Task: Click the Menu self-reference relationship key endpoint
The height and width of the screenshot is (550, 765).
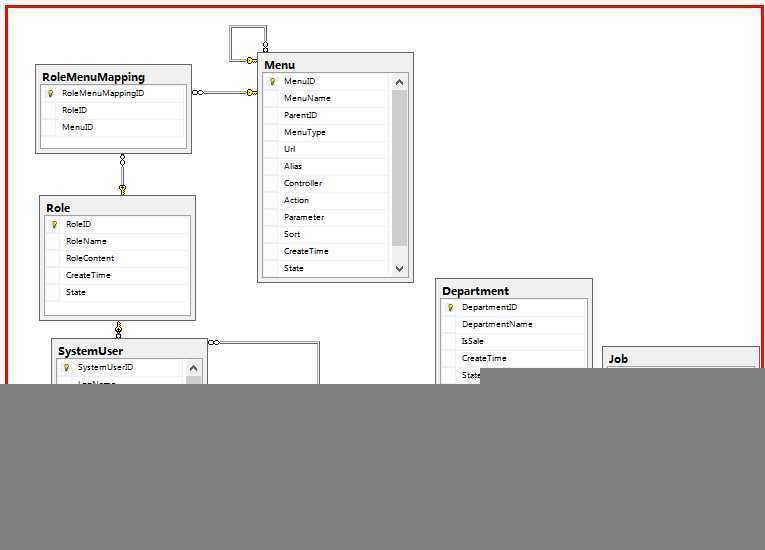Action: [251, 61]
